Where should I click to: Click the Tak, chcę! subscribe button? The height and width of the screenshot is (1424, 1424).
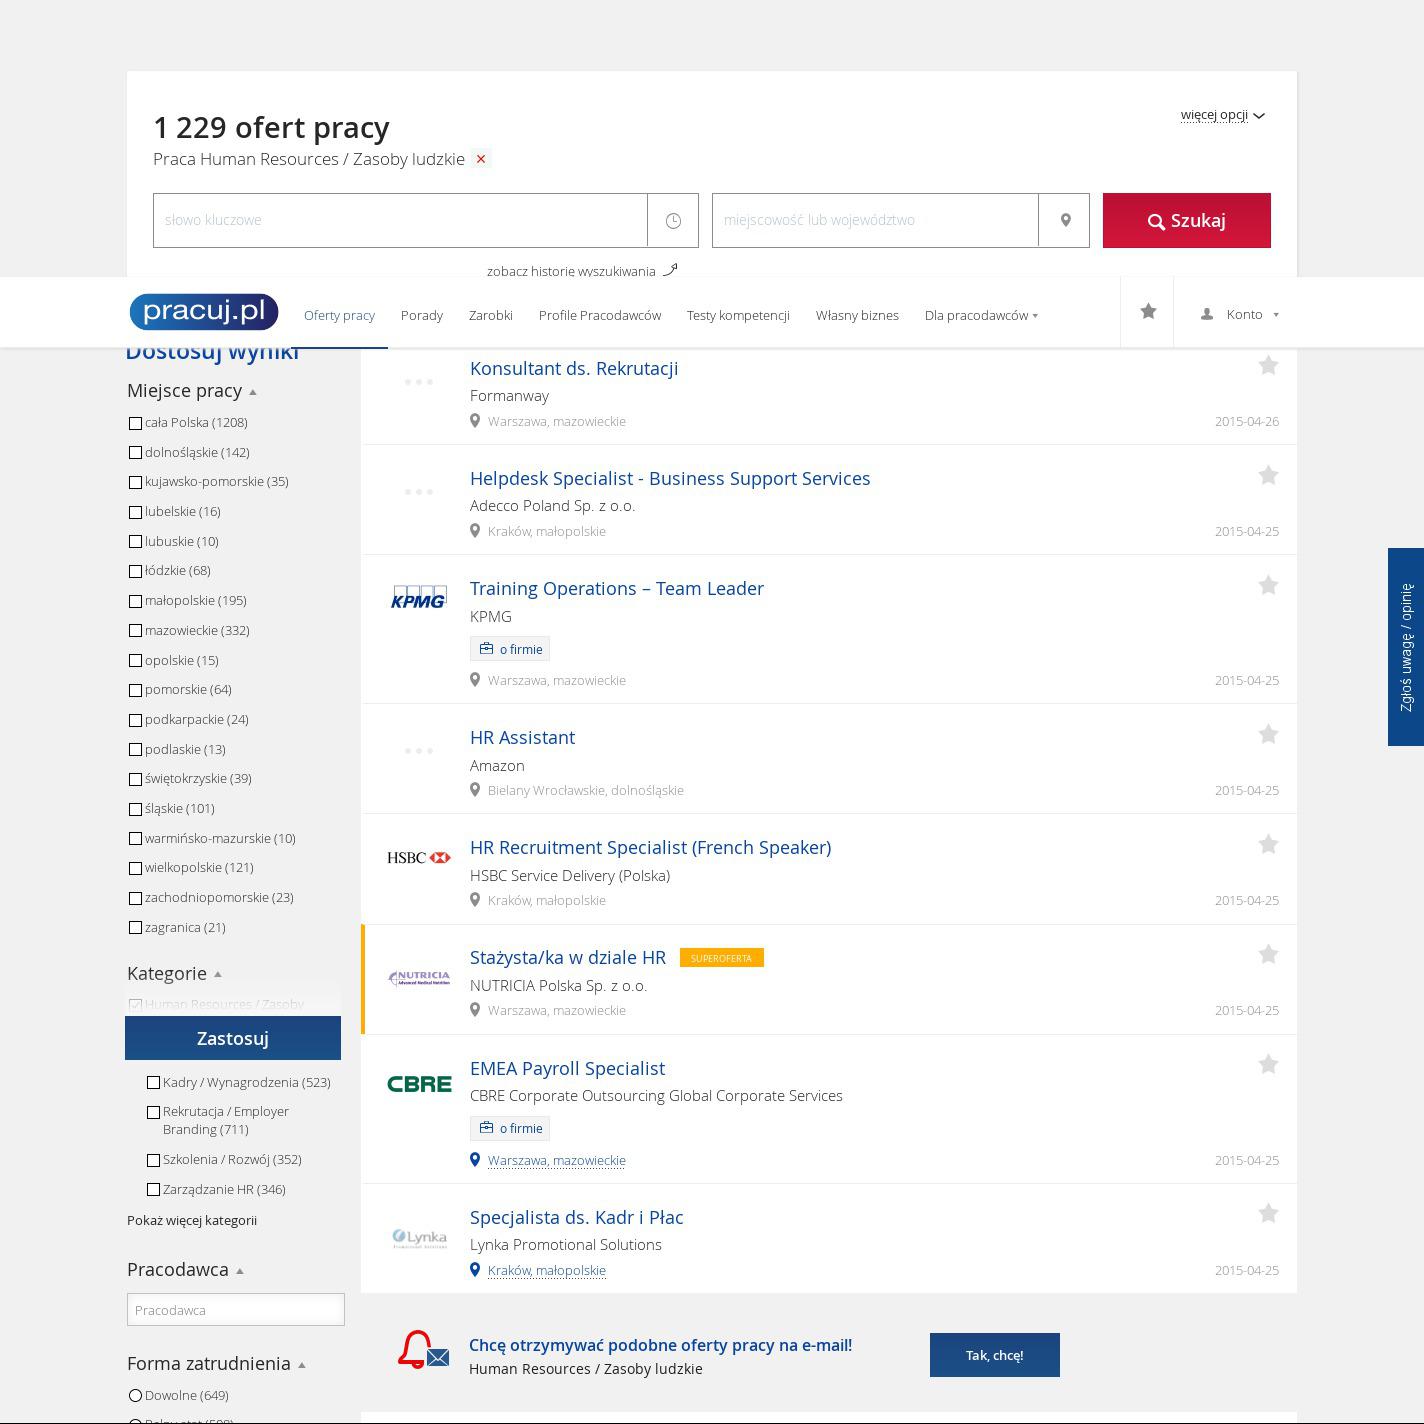click(x=995, y=1355)
